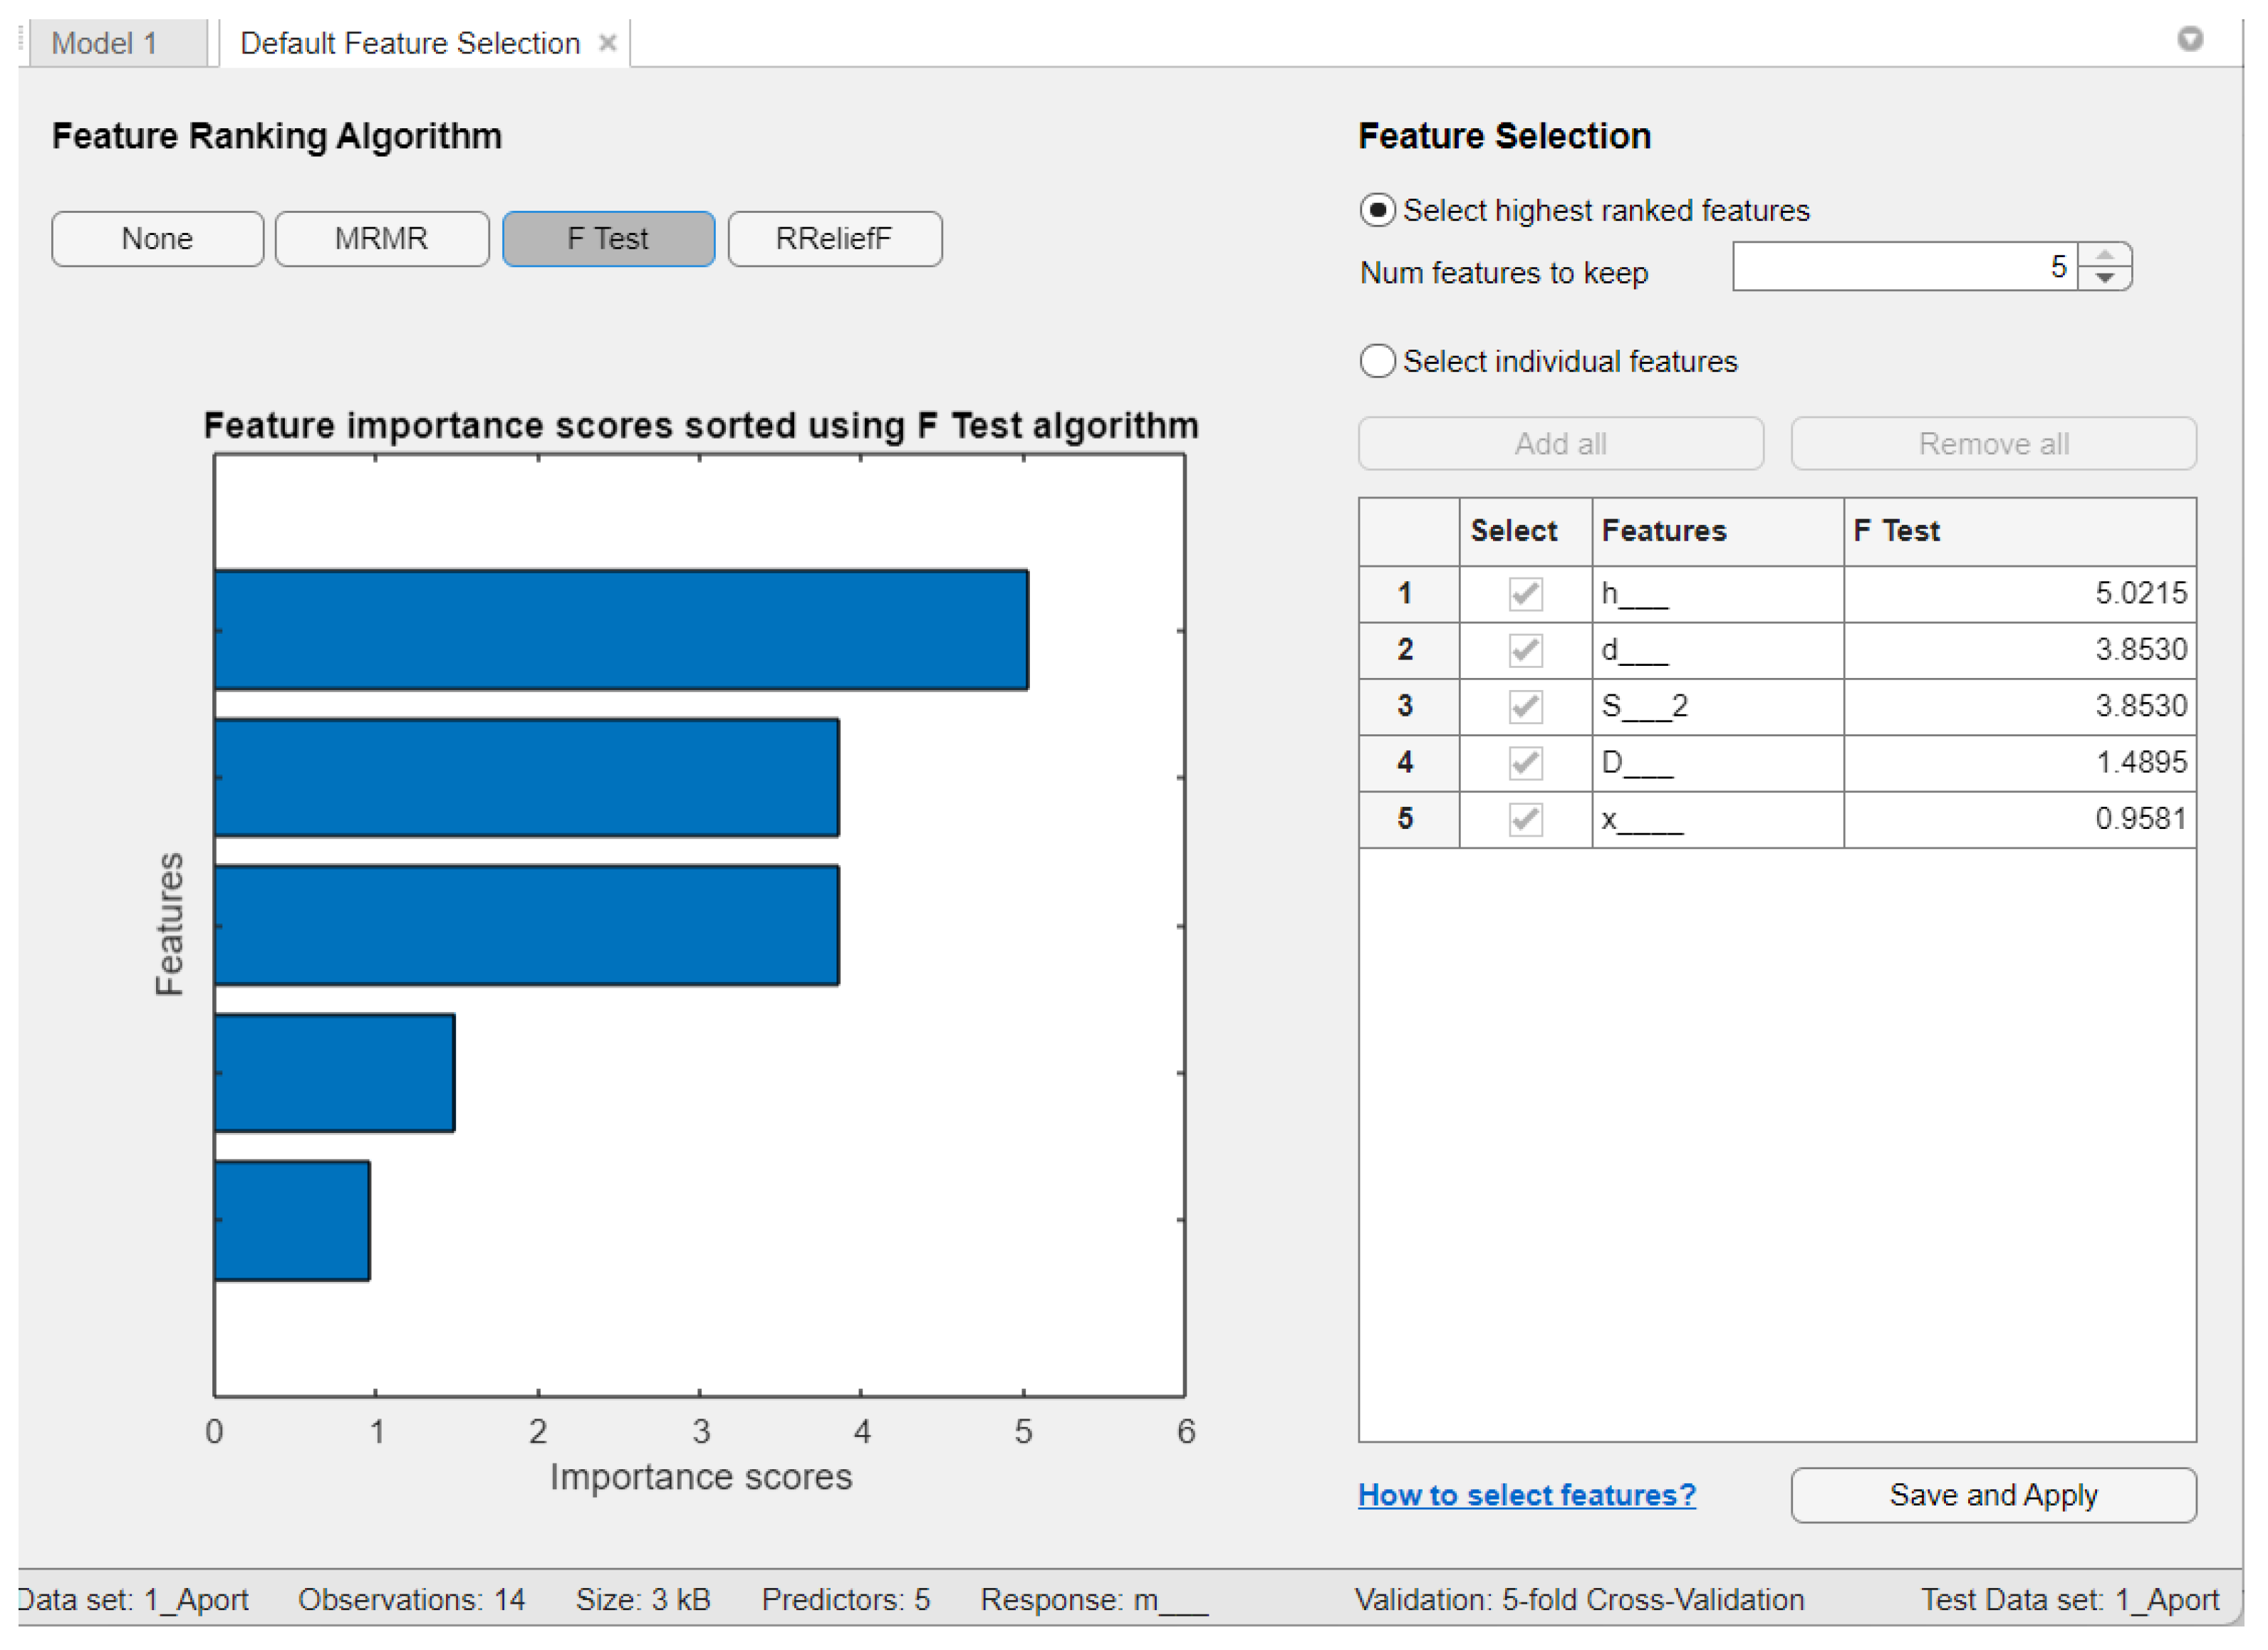Click the tab bar drag handle dots
The width and height of the screenshot is (2268, 1650).
click(x=21, y=38)
